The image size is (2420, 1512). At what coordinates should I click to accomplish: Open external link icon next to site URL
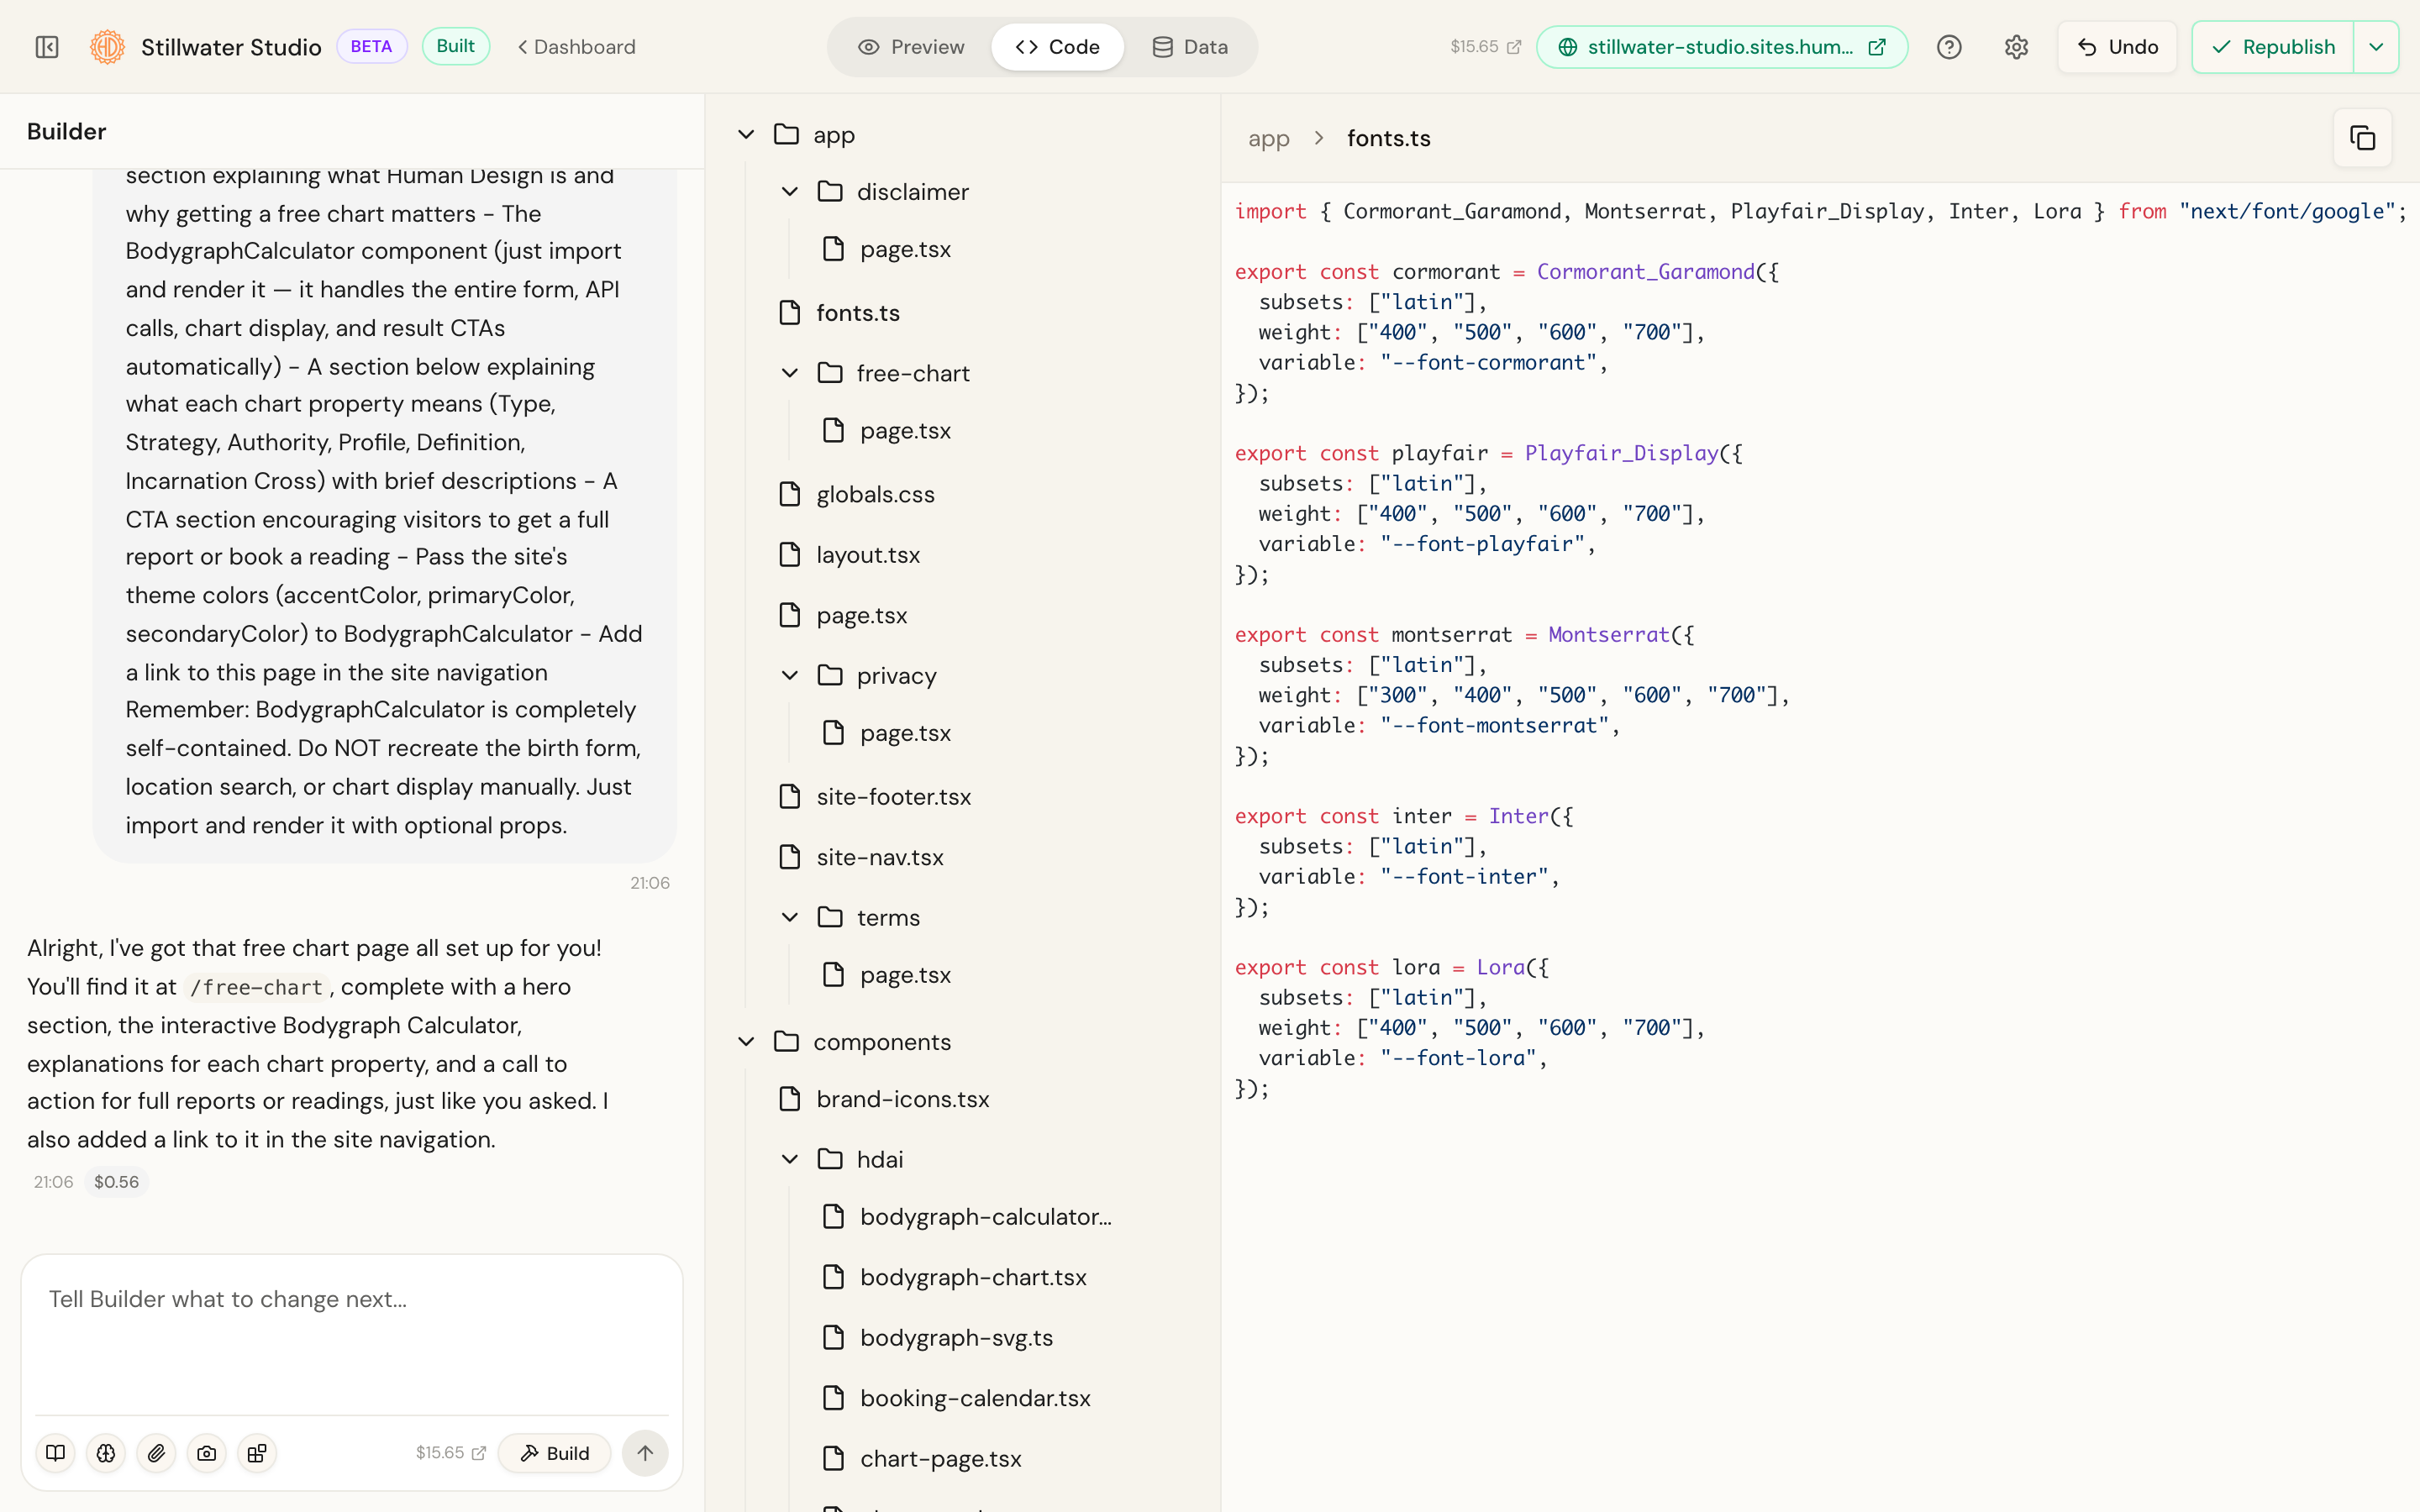point(1877,47)
